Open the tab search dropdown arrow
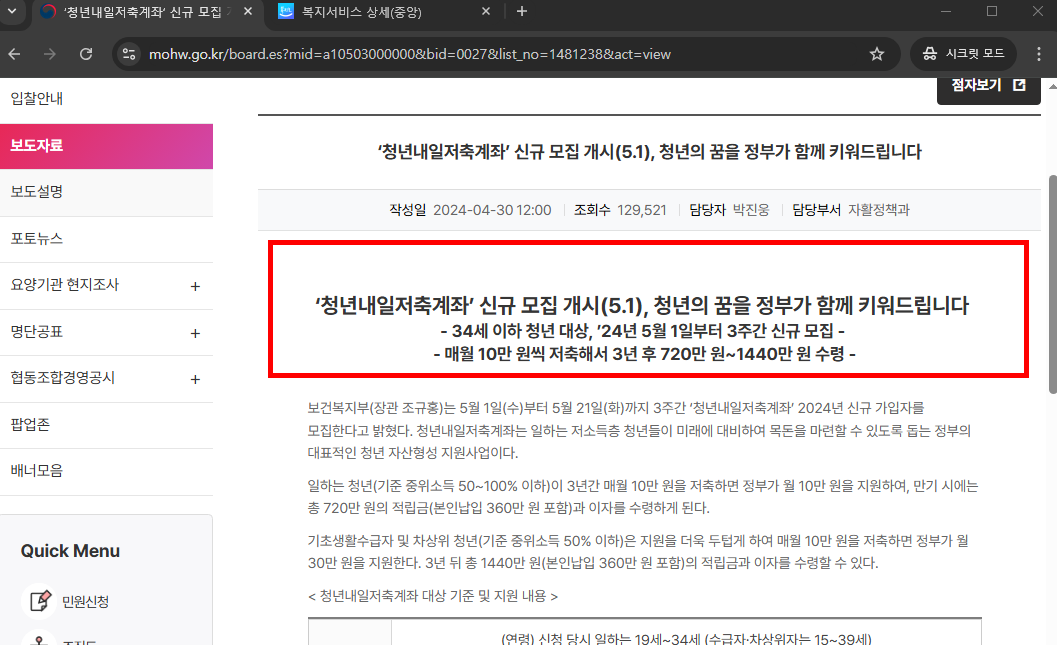This screenshot has height=645, width=1057. 12,11
